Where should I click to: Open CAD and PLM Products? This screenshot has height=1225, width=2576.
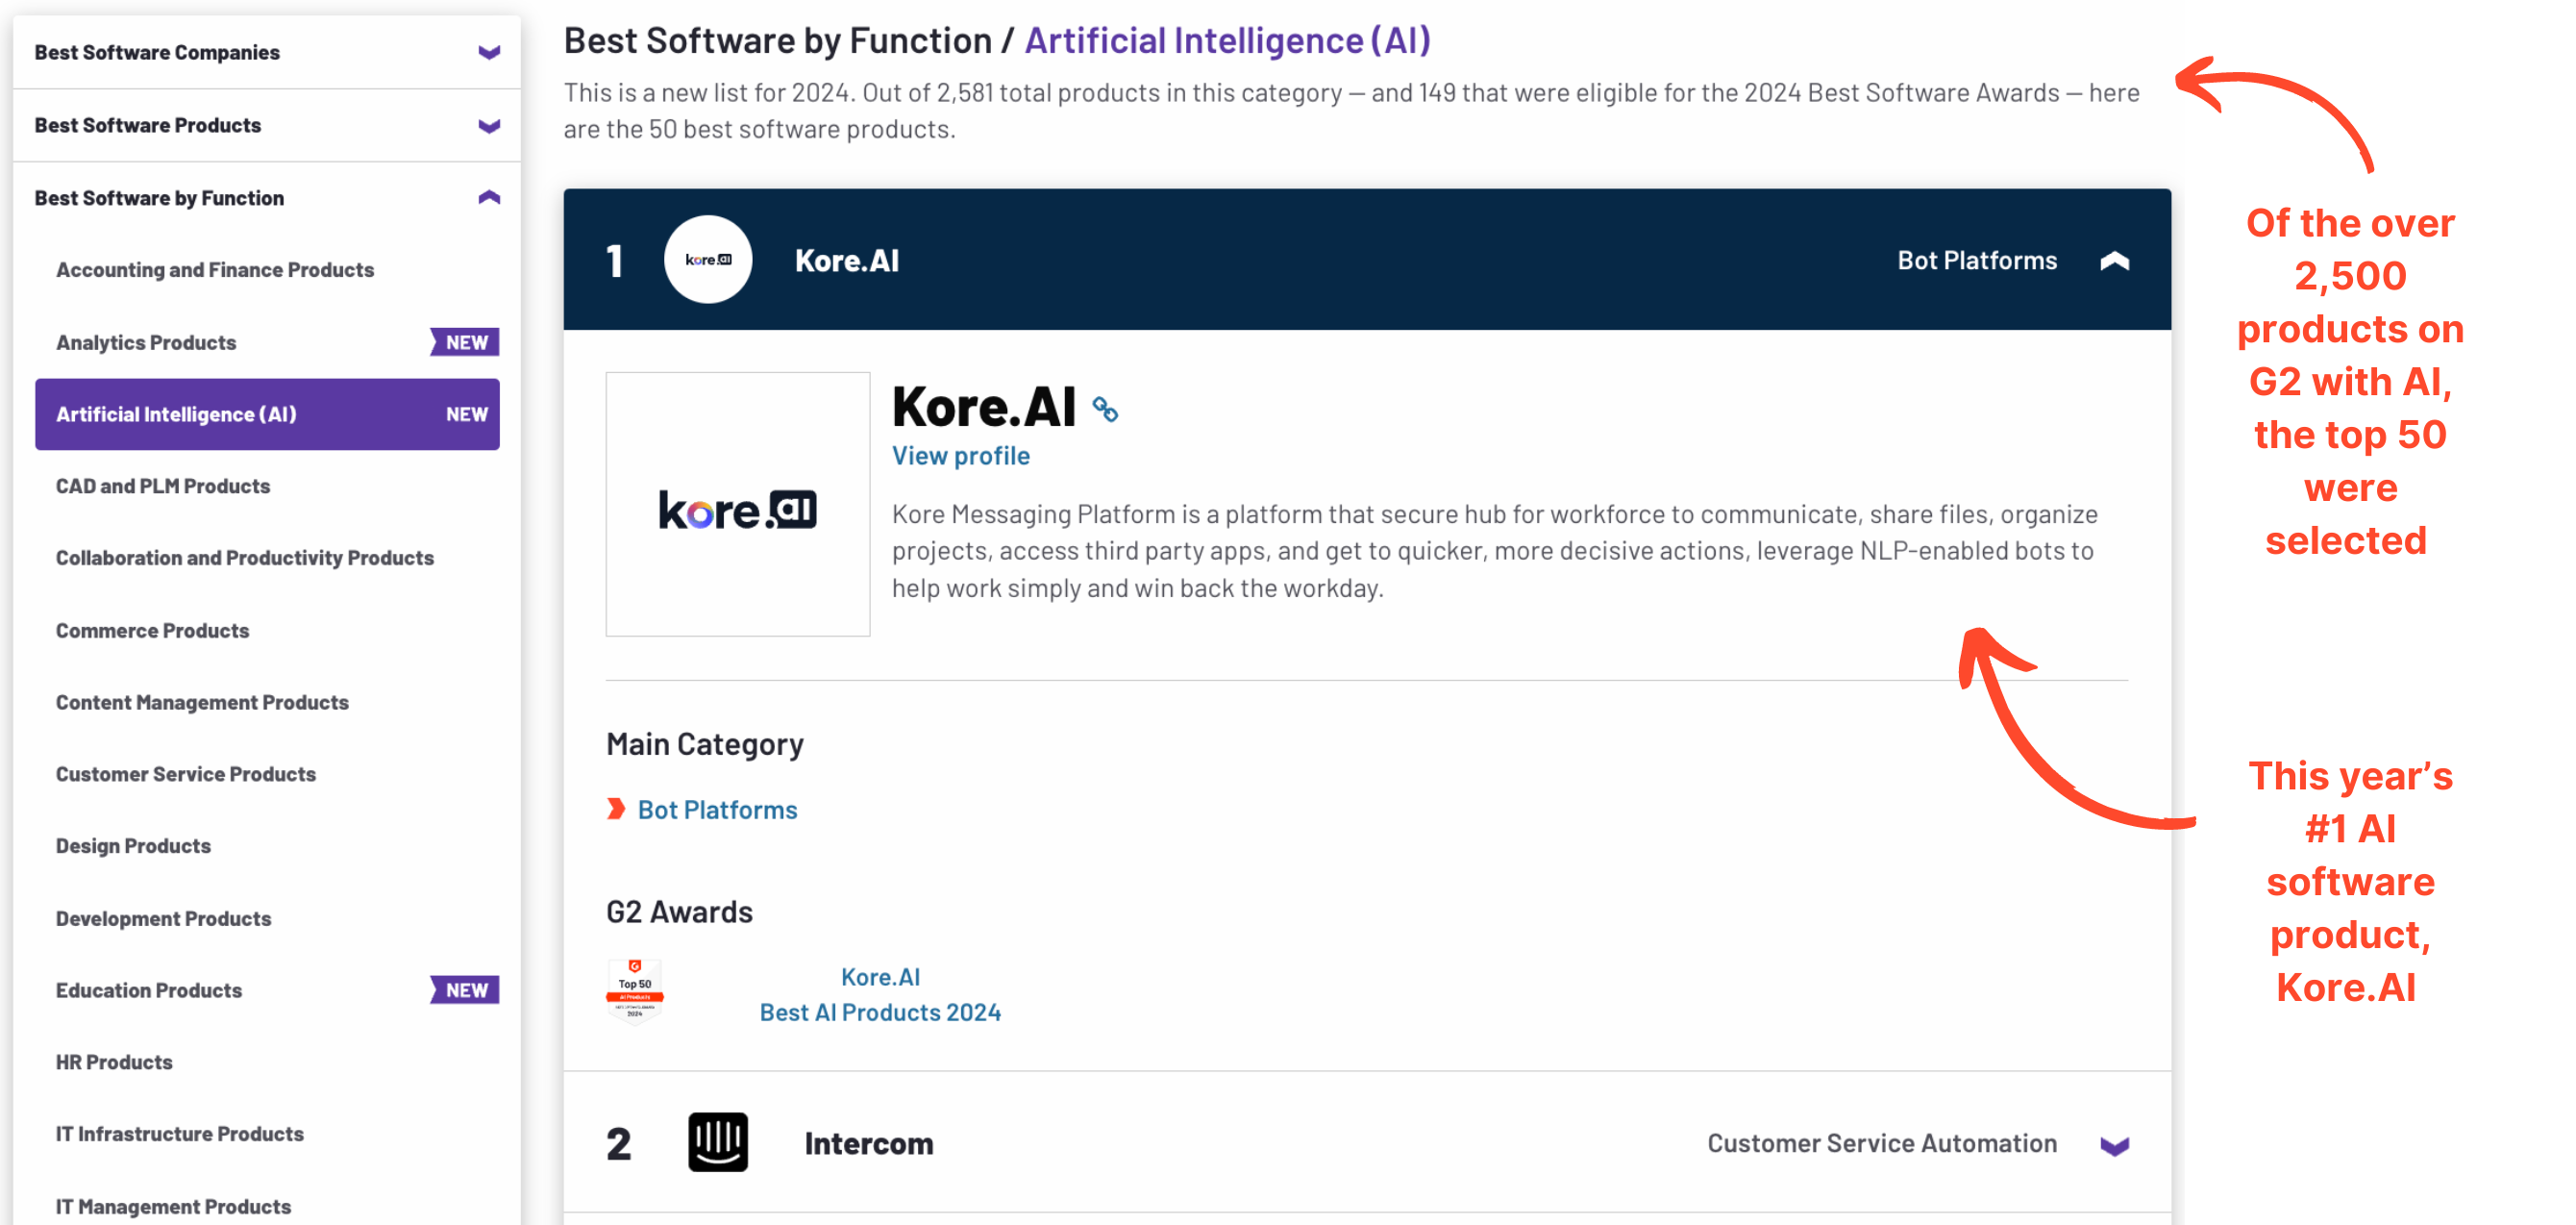tap(163, 486)
